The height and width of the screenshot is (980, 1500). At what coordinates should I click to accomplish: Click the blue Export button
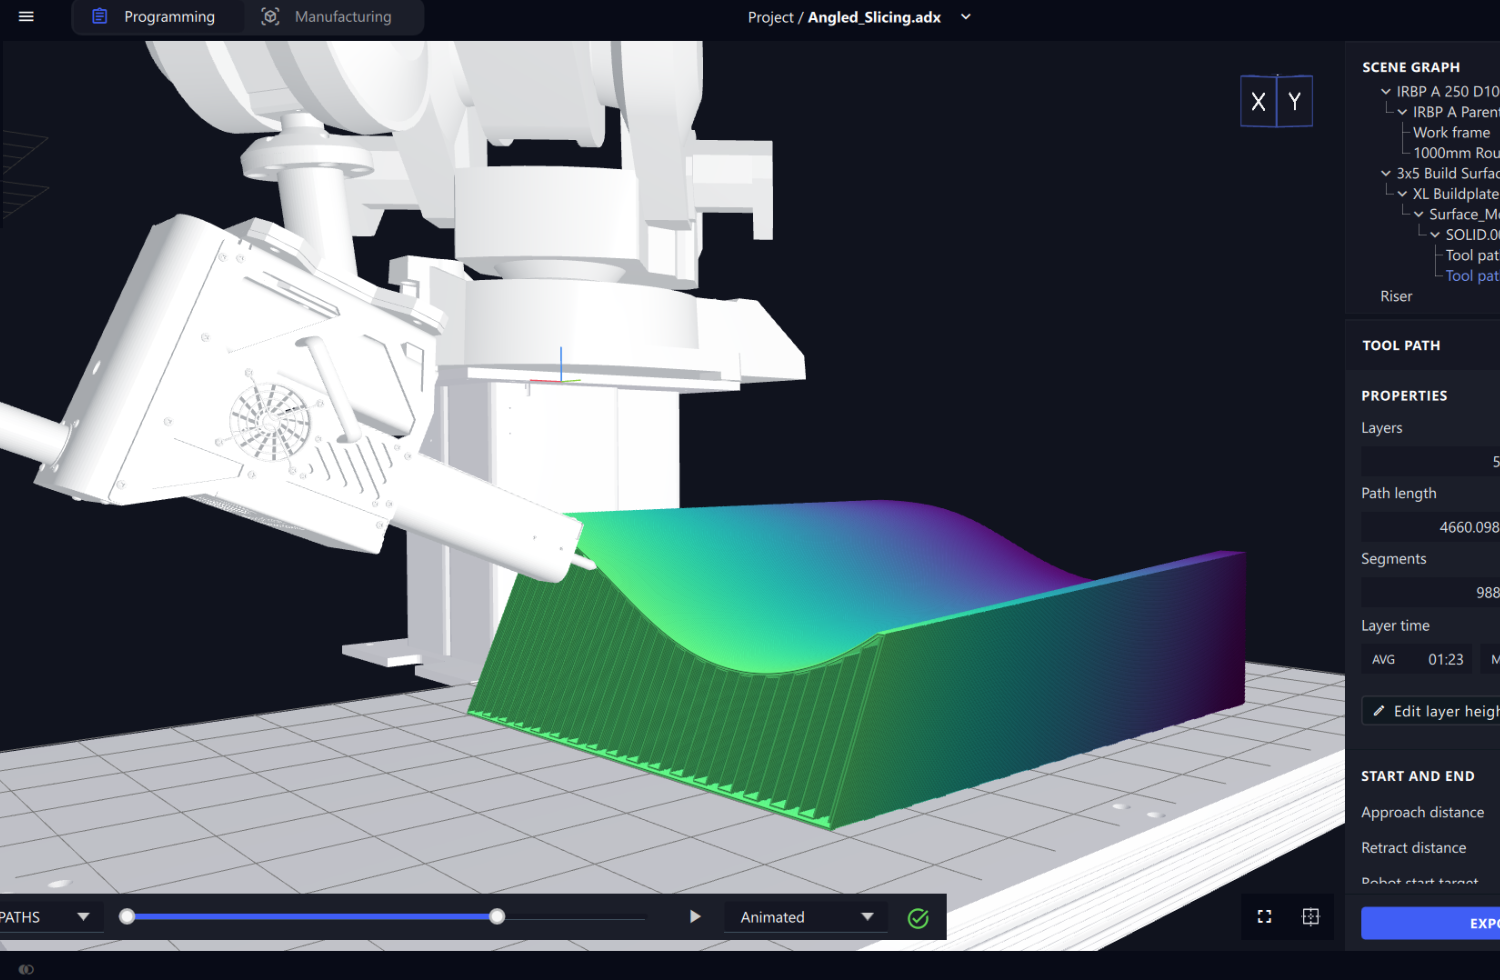(x=1432, y=923)
